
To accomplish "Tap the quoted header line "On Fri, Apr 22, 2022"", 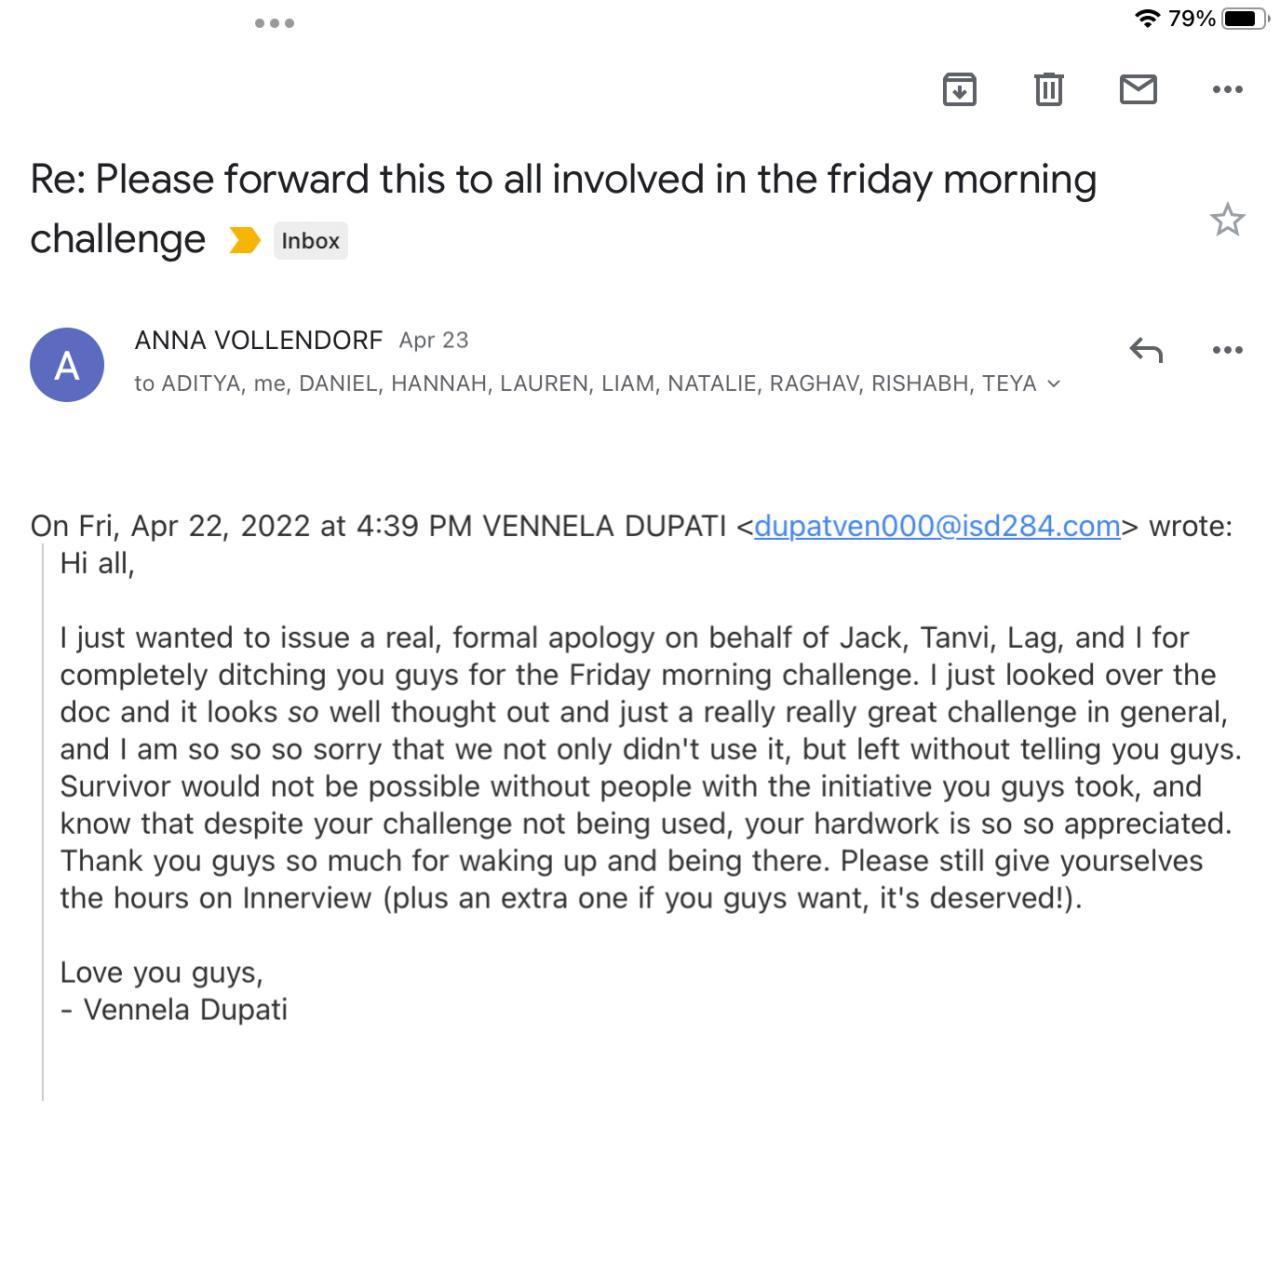I will 250,526.
